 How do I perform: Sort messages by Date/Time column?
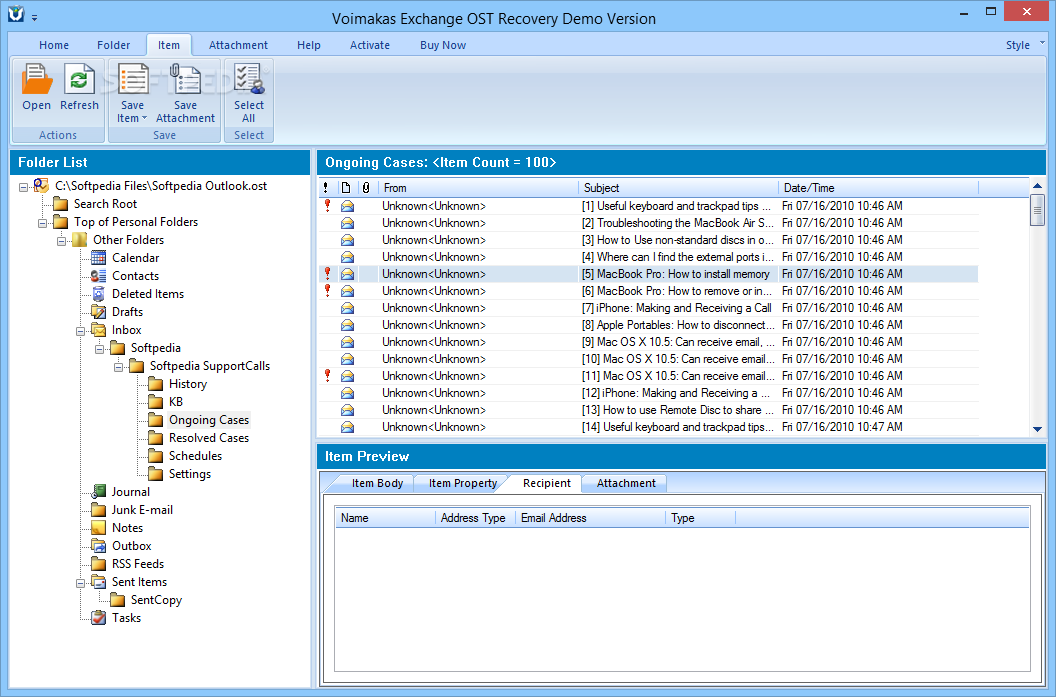tap(878, 188)
